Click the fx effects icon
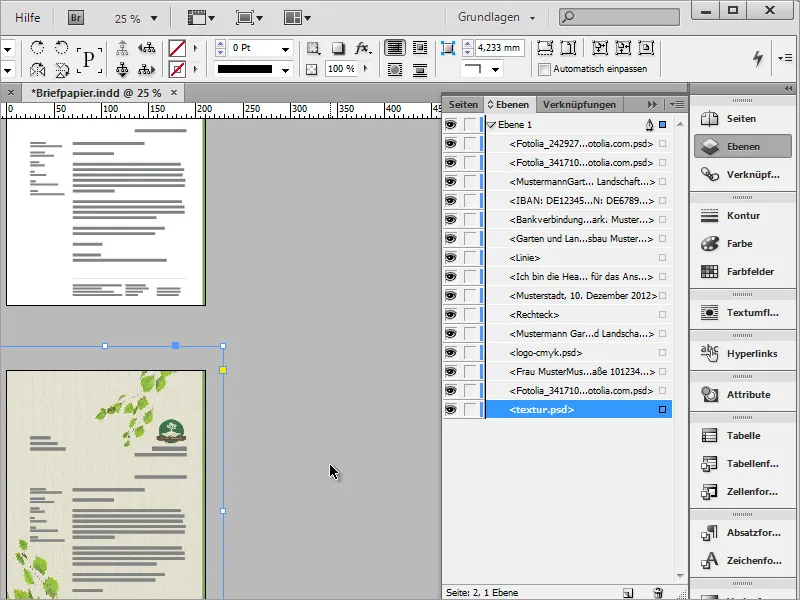800x600 pixels. click(362, 48)
